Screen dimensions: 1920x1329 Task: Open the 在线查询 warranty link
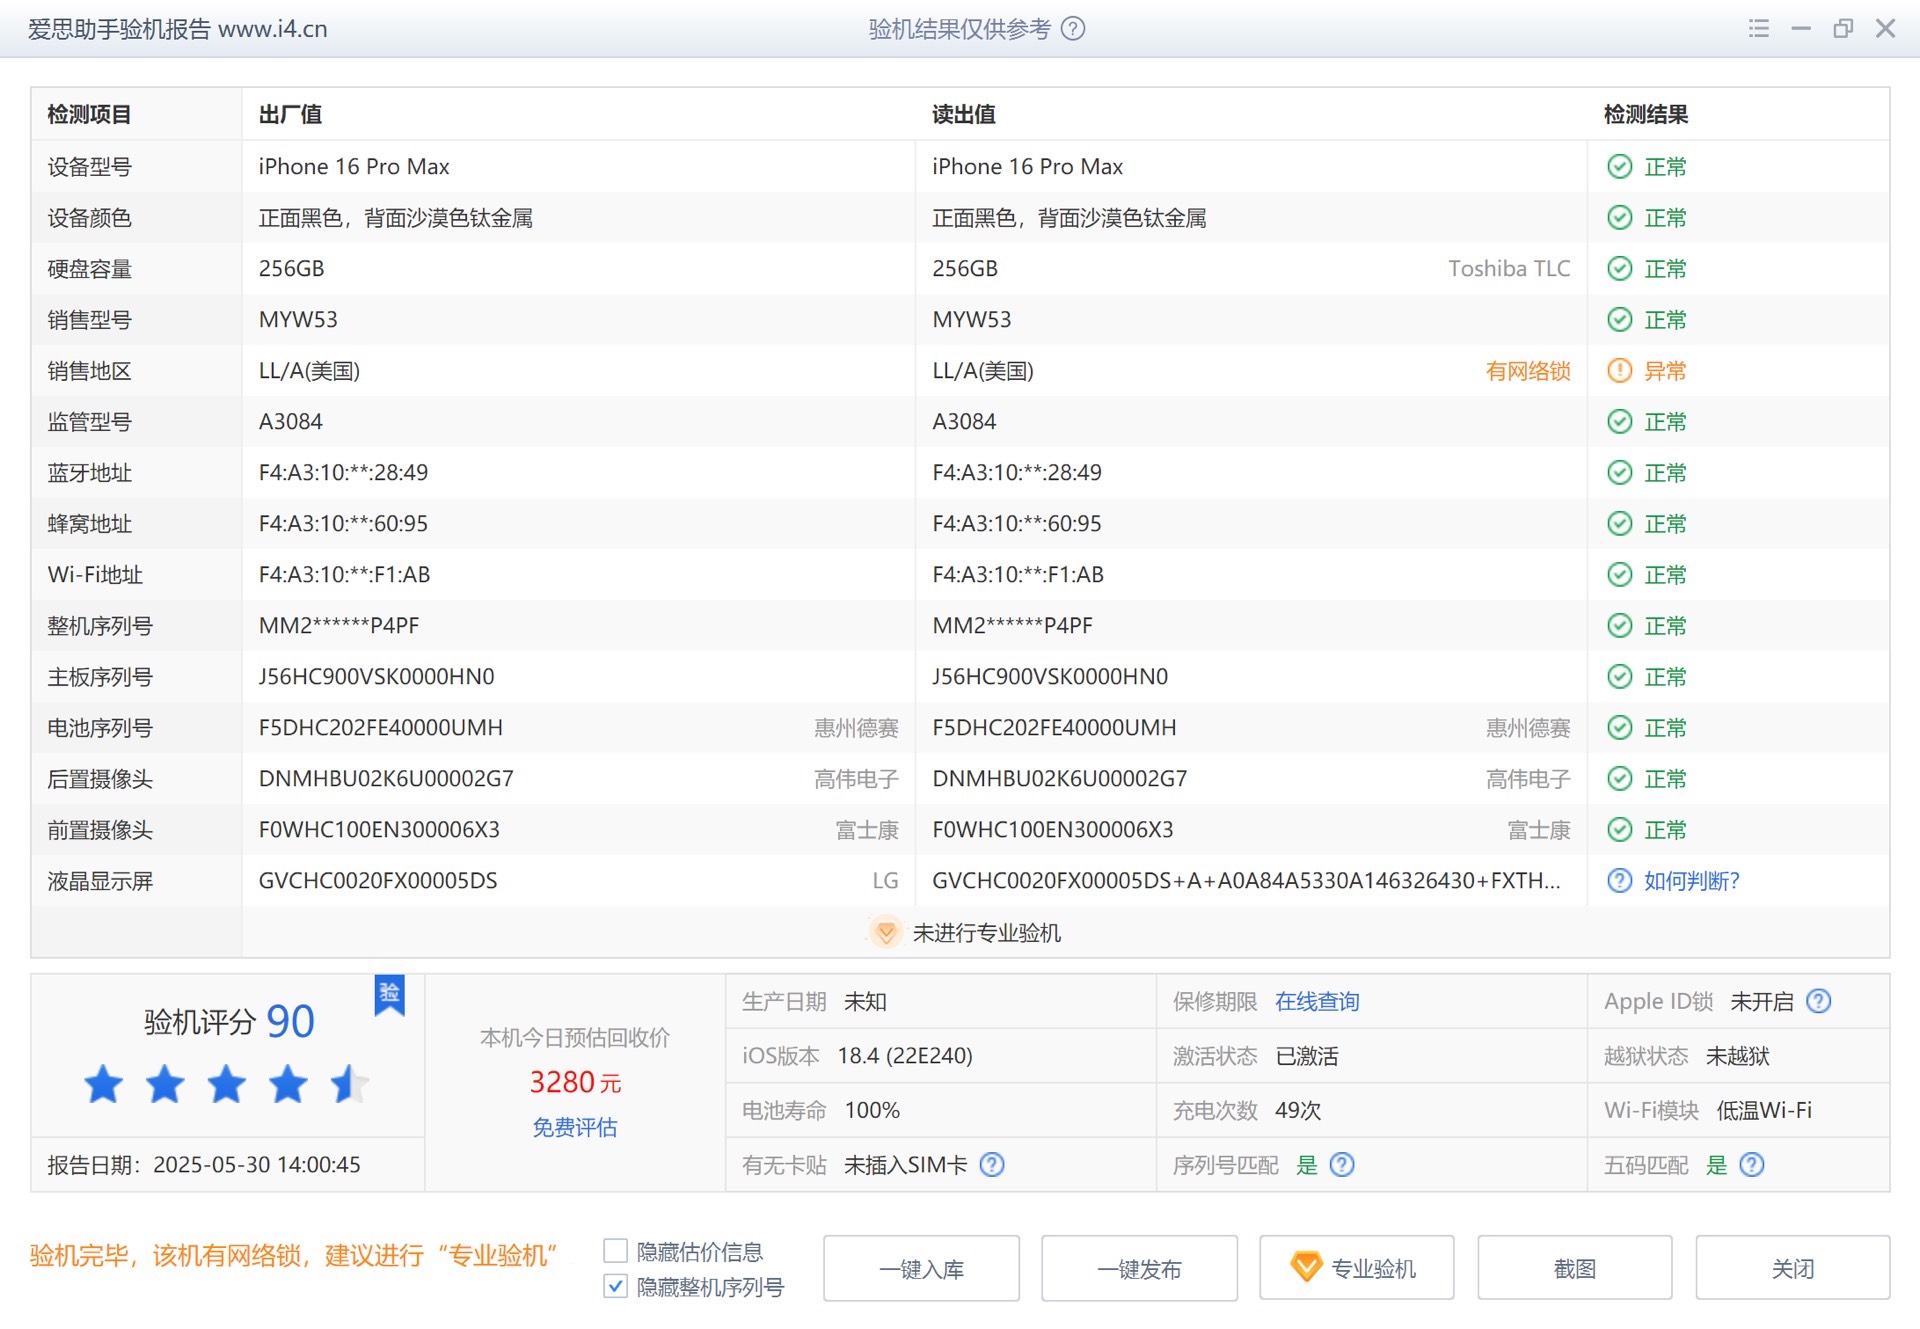(1317, 1002)
